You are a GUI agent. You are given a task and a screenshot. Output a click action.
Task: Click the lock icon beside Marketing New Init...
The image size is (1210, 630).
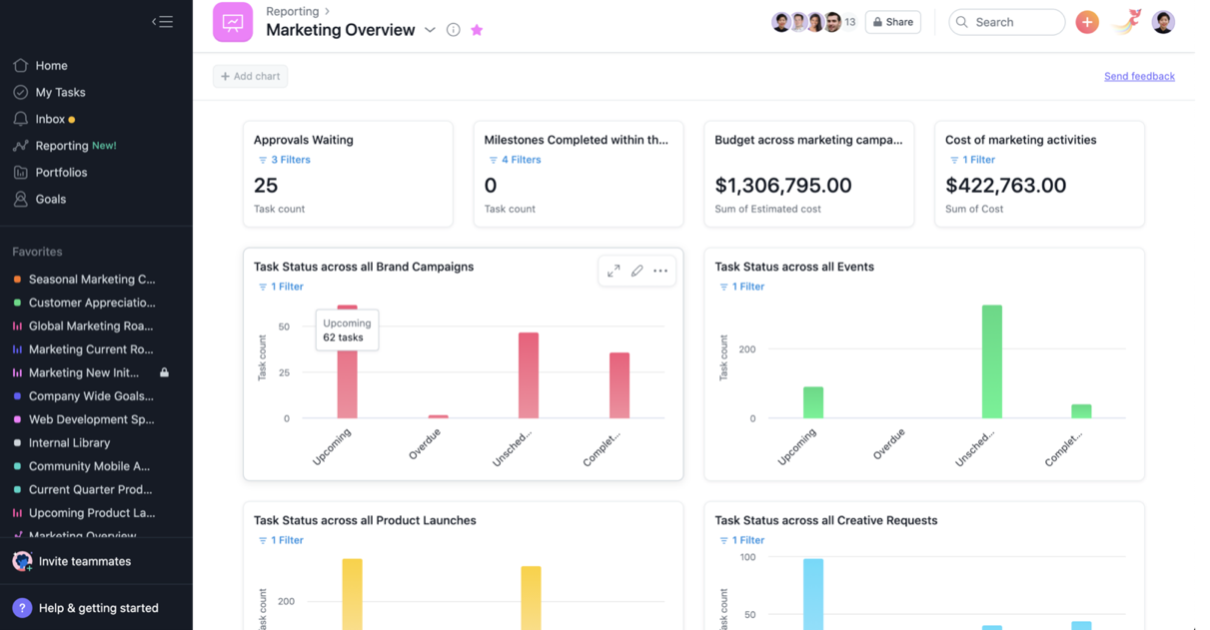164,373
